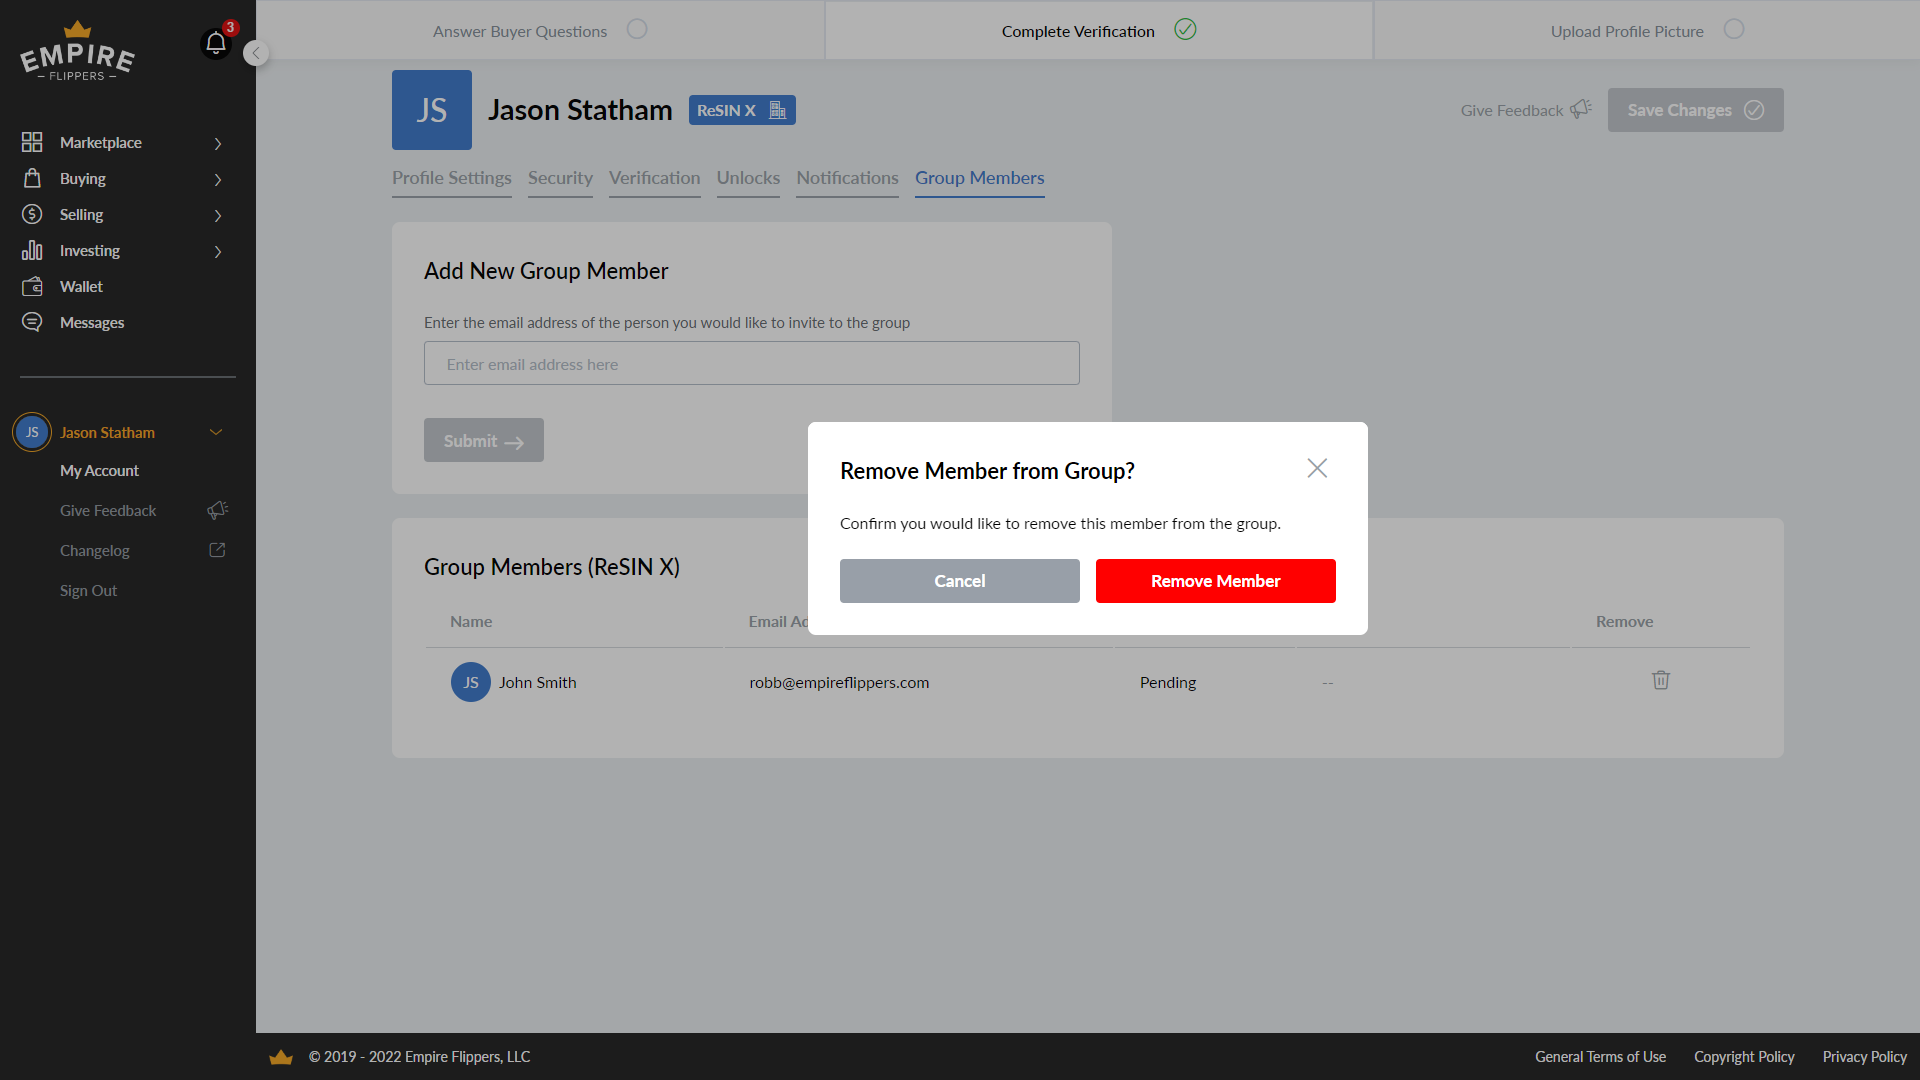Viewport: 1920px width, 1080px height.
Task: Click the Wallet icon
Action: click(x=32, y=286)
